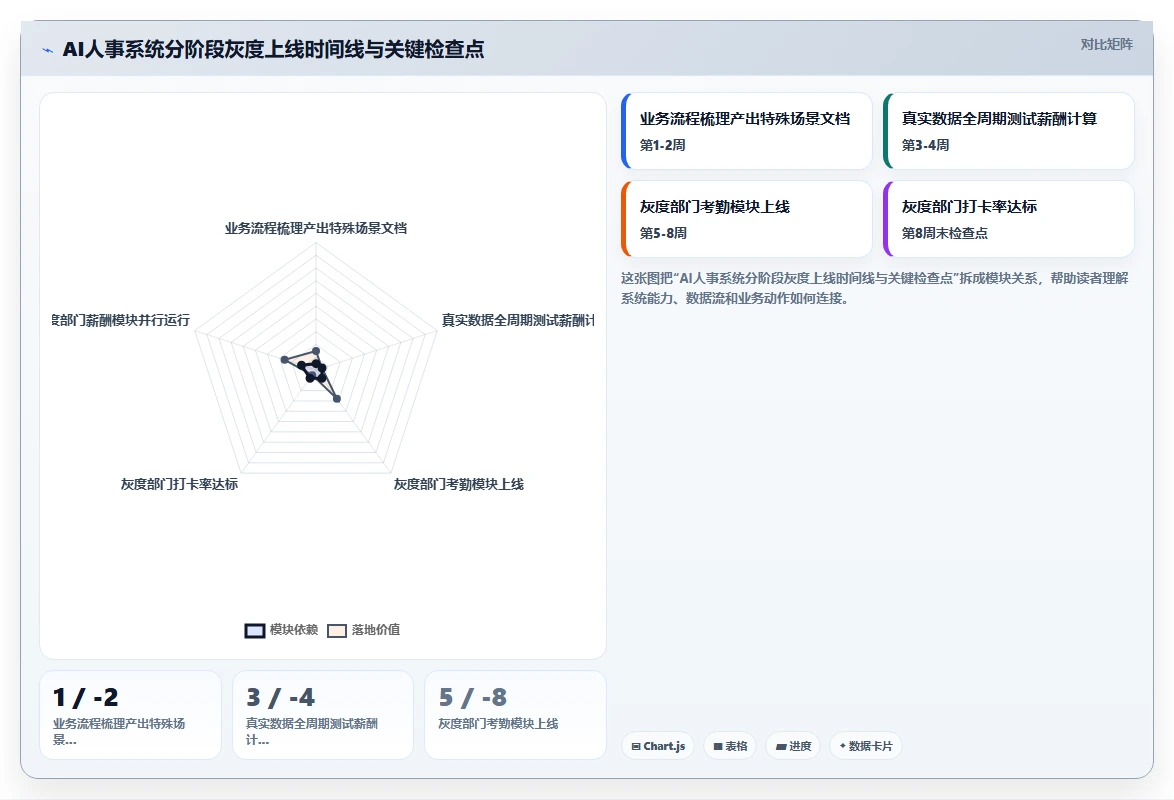Viewport: 1174px width, 800px height.
Task: Click the radar axis label 部门薪酬模块并行运行
Action: tap(121, 321)
